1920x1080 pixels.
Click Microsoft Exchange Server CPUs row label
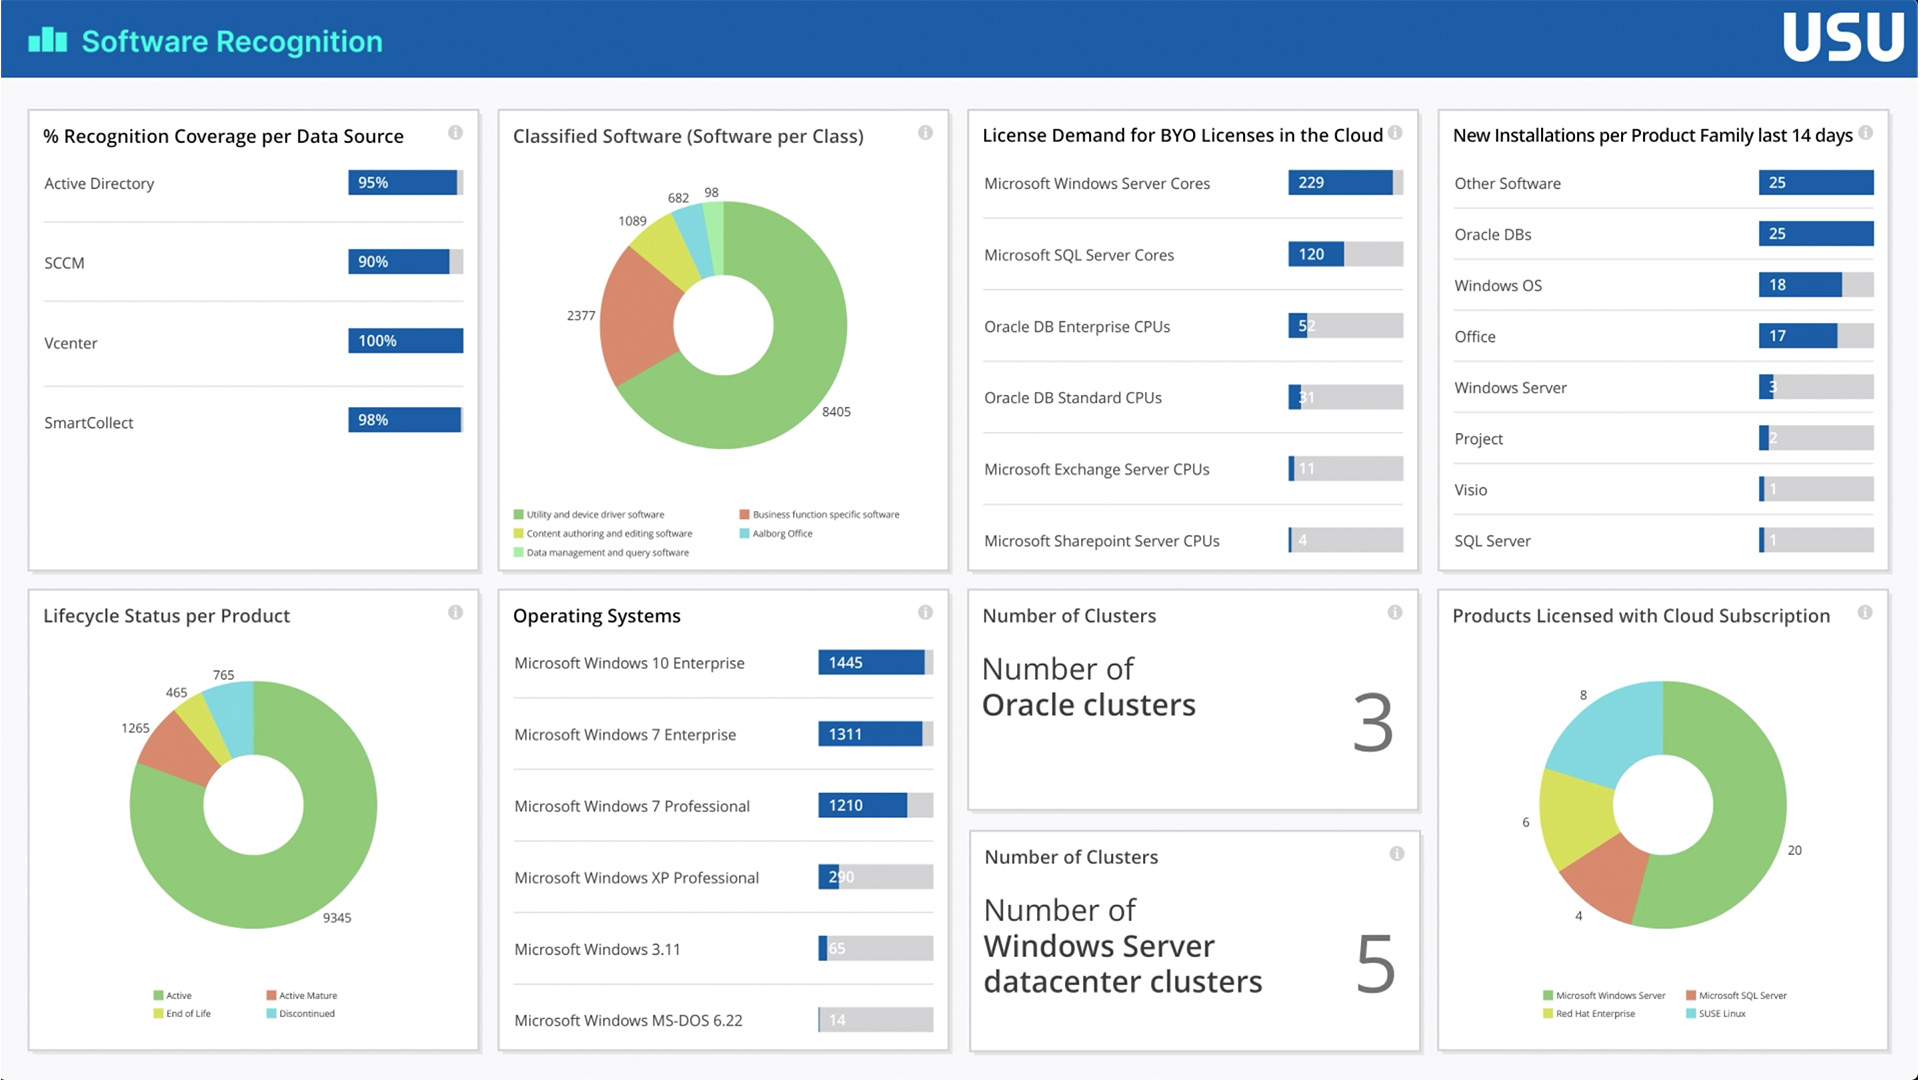pyautogui.click(x=1096, y=470)
